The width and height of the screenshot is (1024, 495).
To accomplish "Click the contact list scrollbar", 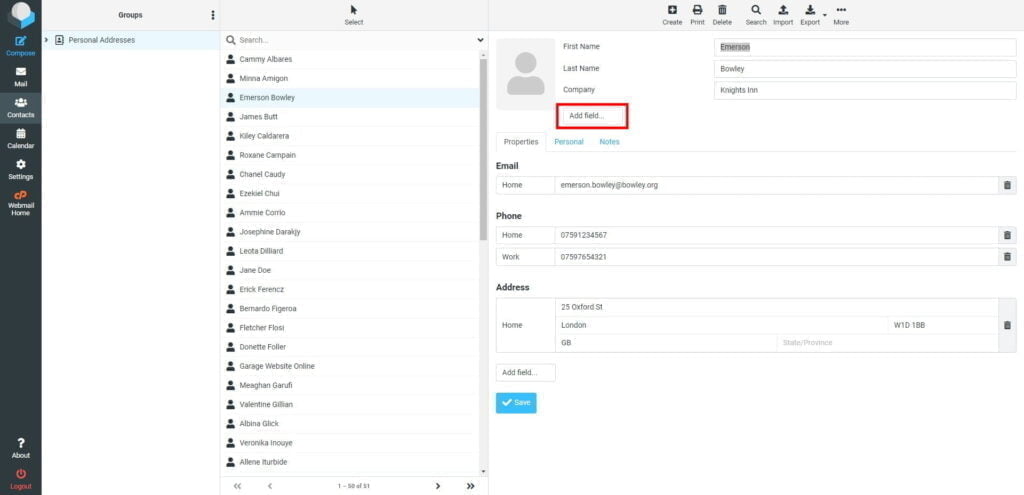I will click(x=483, y=150).
